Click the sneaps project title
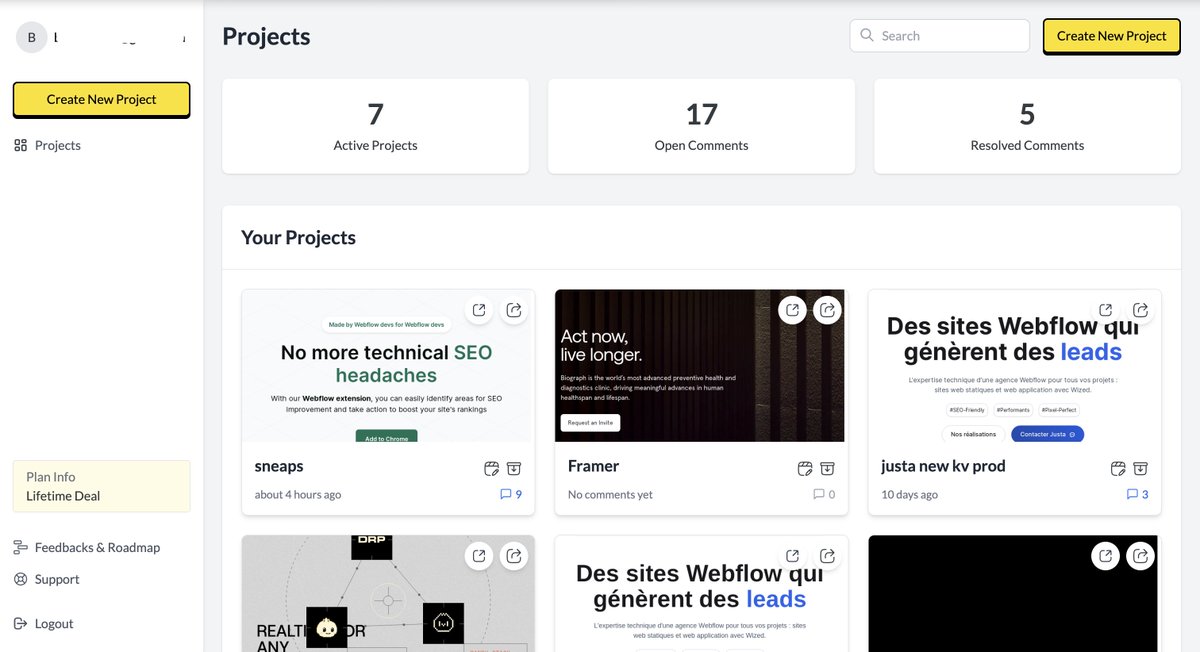Image resolution: width=1200 pixels, height=652 pixels. tap(279, 466)
